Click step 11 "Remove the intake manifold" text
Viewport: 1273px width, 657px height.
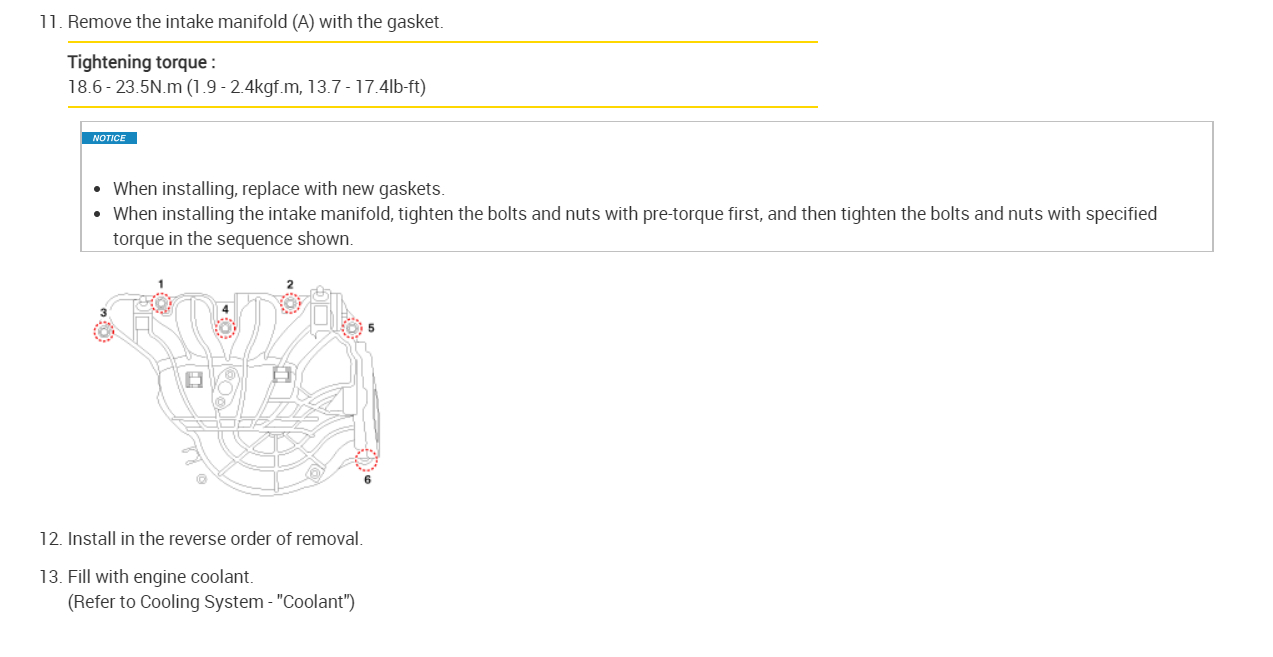click(x=255, y=21)
